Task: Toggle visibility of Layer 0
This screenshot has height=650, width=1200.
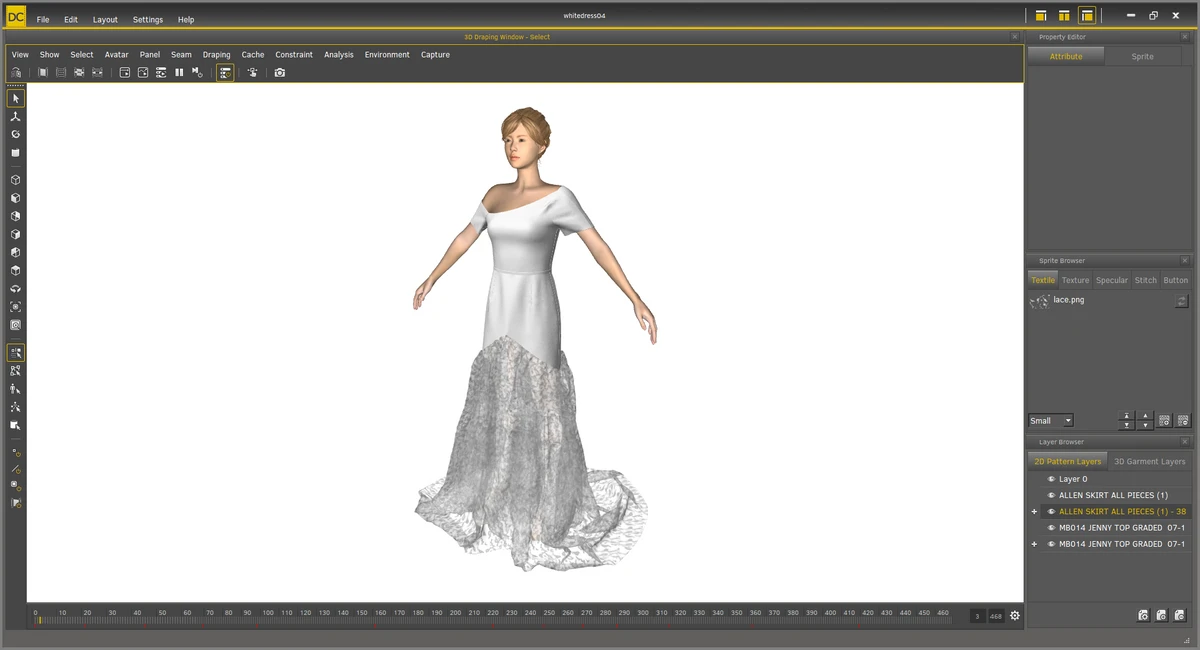Action: point(1051,479)
